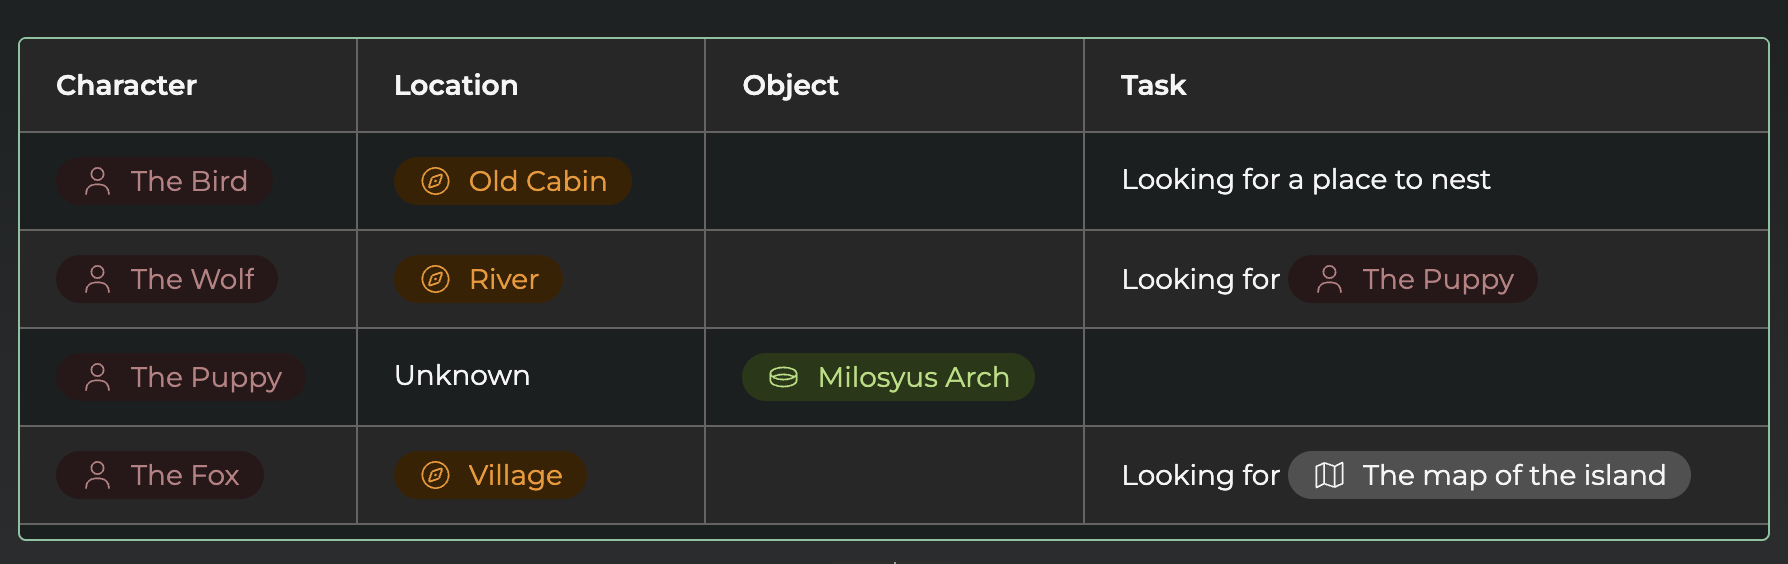Screen dimensions: 1788x564
Task: Select the Location column header
Action: pos(456,85)
